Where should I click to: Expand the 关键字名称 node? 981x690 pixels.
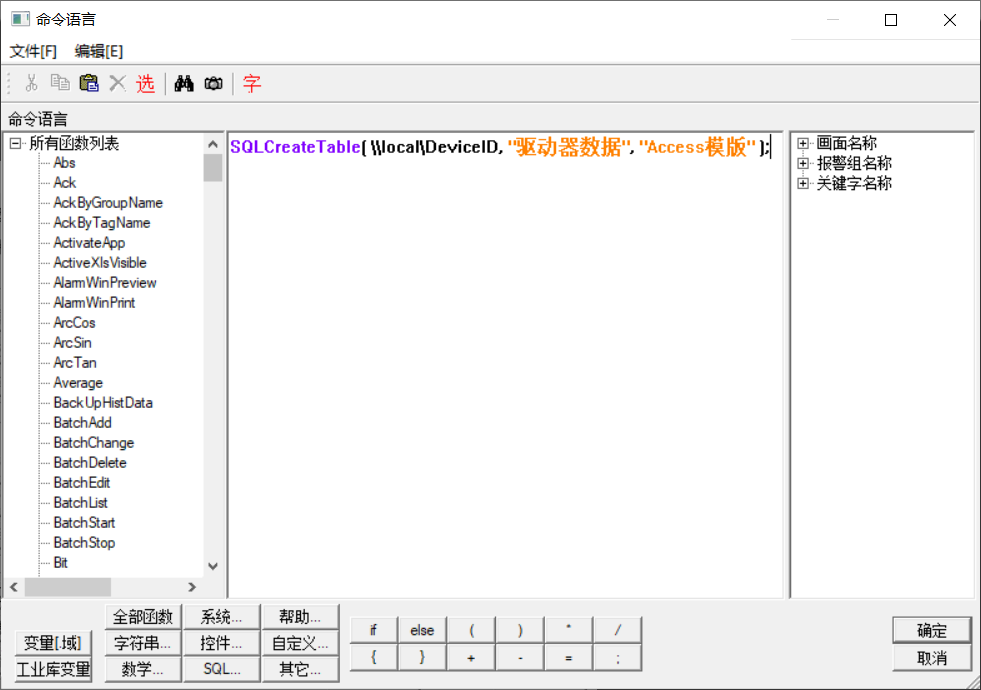(x=803, y=183)
